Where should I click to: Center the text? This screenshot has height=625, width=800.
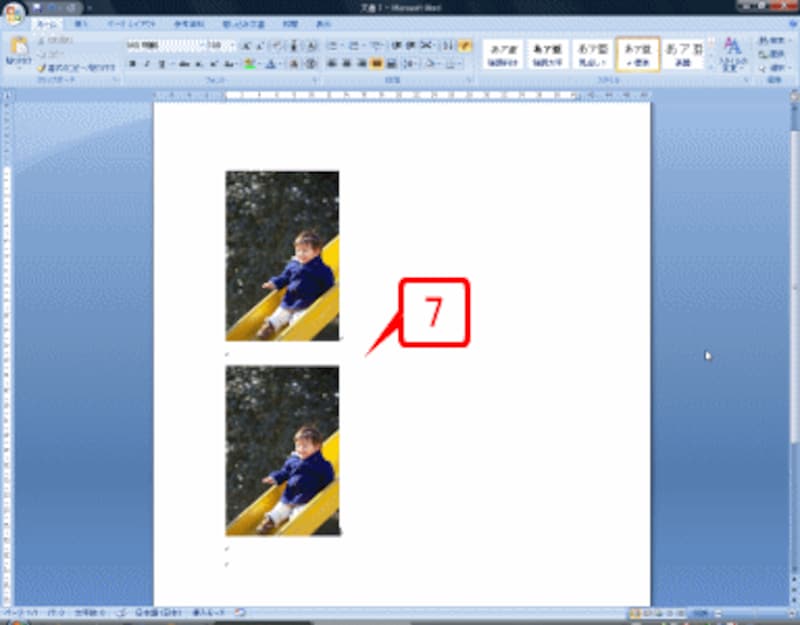(x=347, y=64)
